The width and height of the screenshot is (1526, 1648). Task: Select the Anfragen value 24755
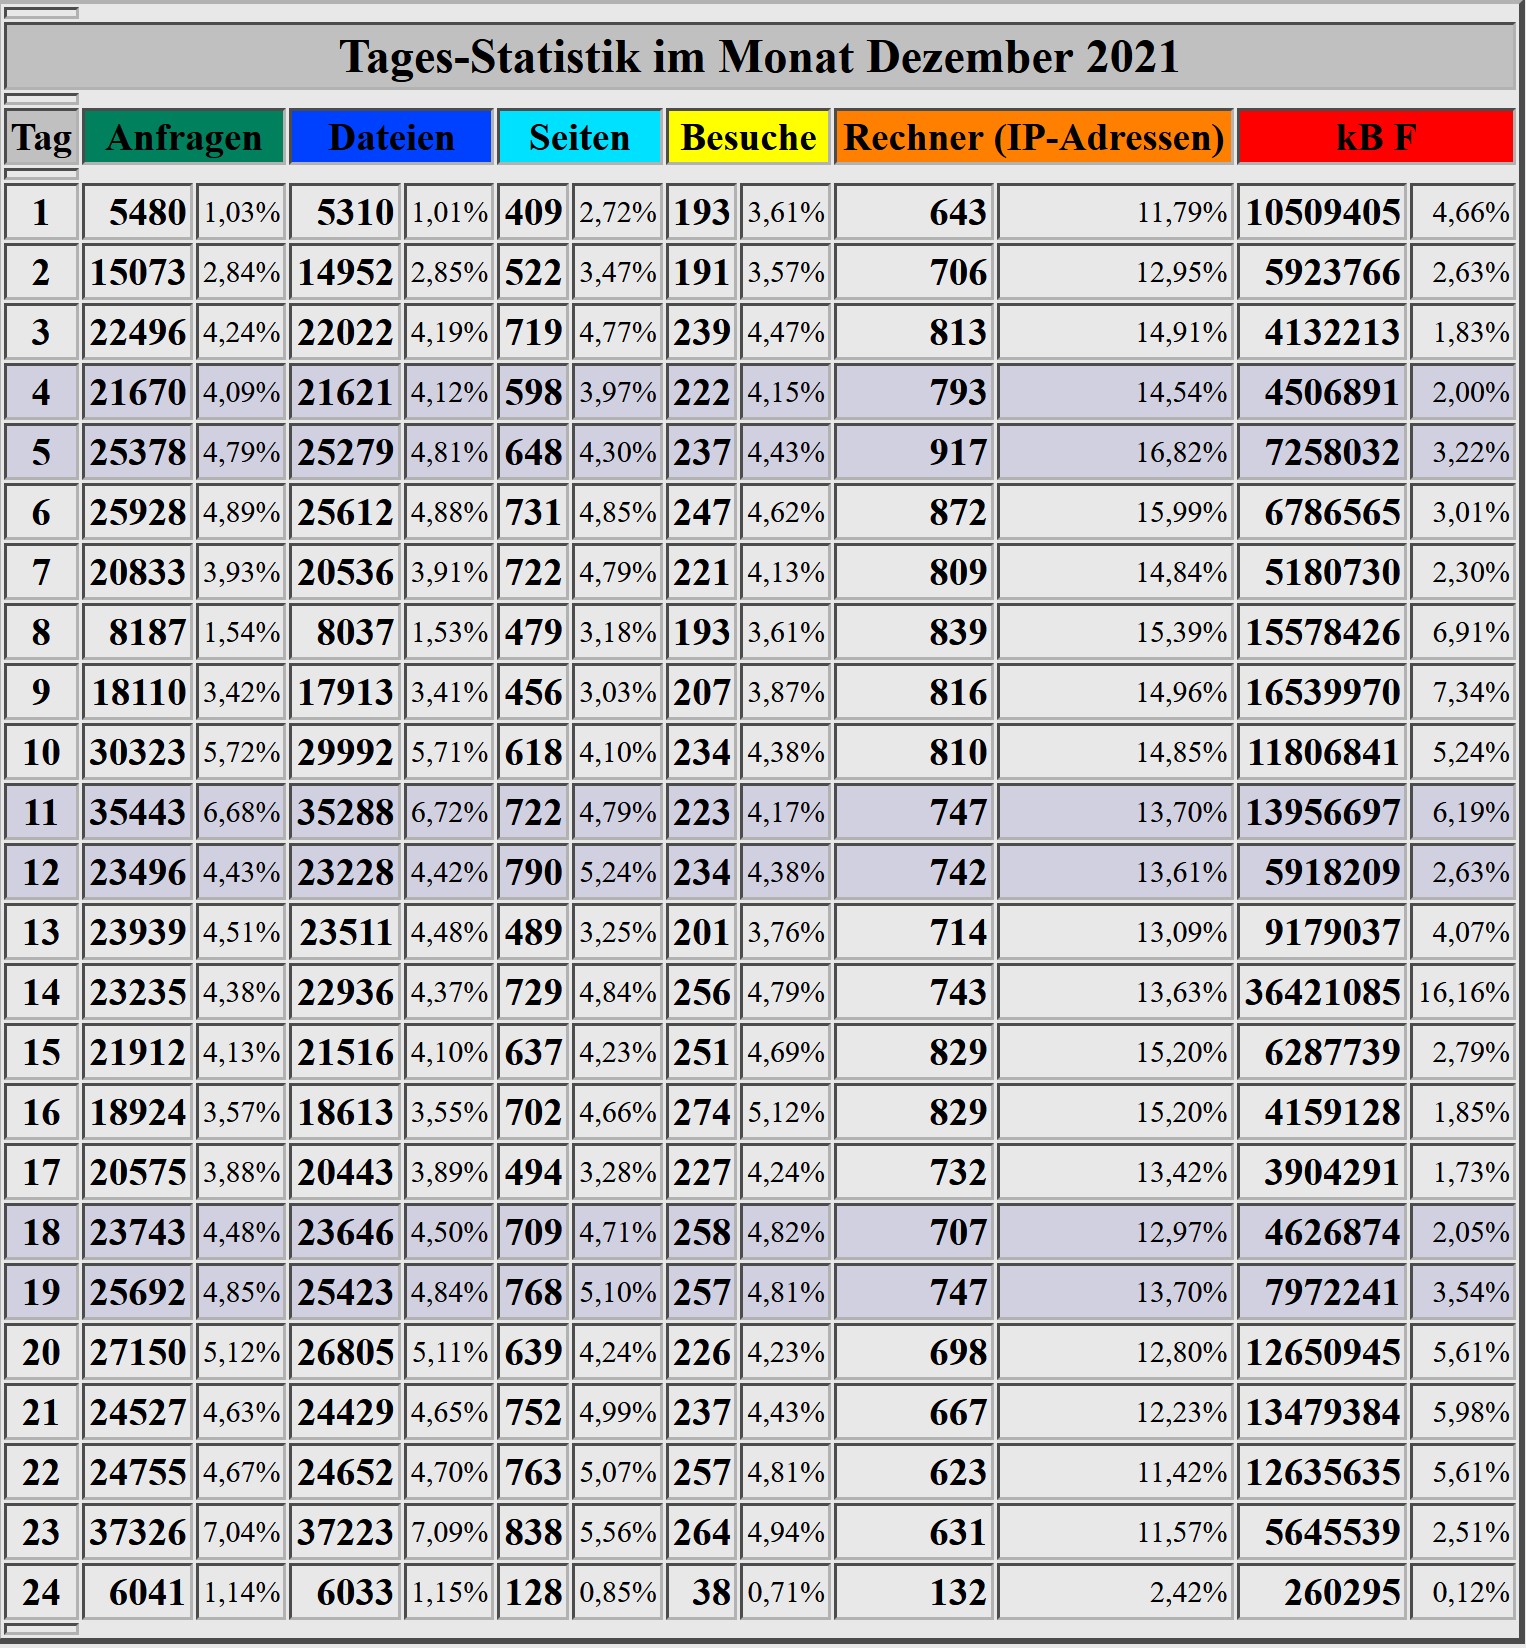pos(138,1472)
